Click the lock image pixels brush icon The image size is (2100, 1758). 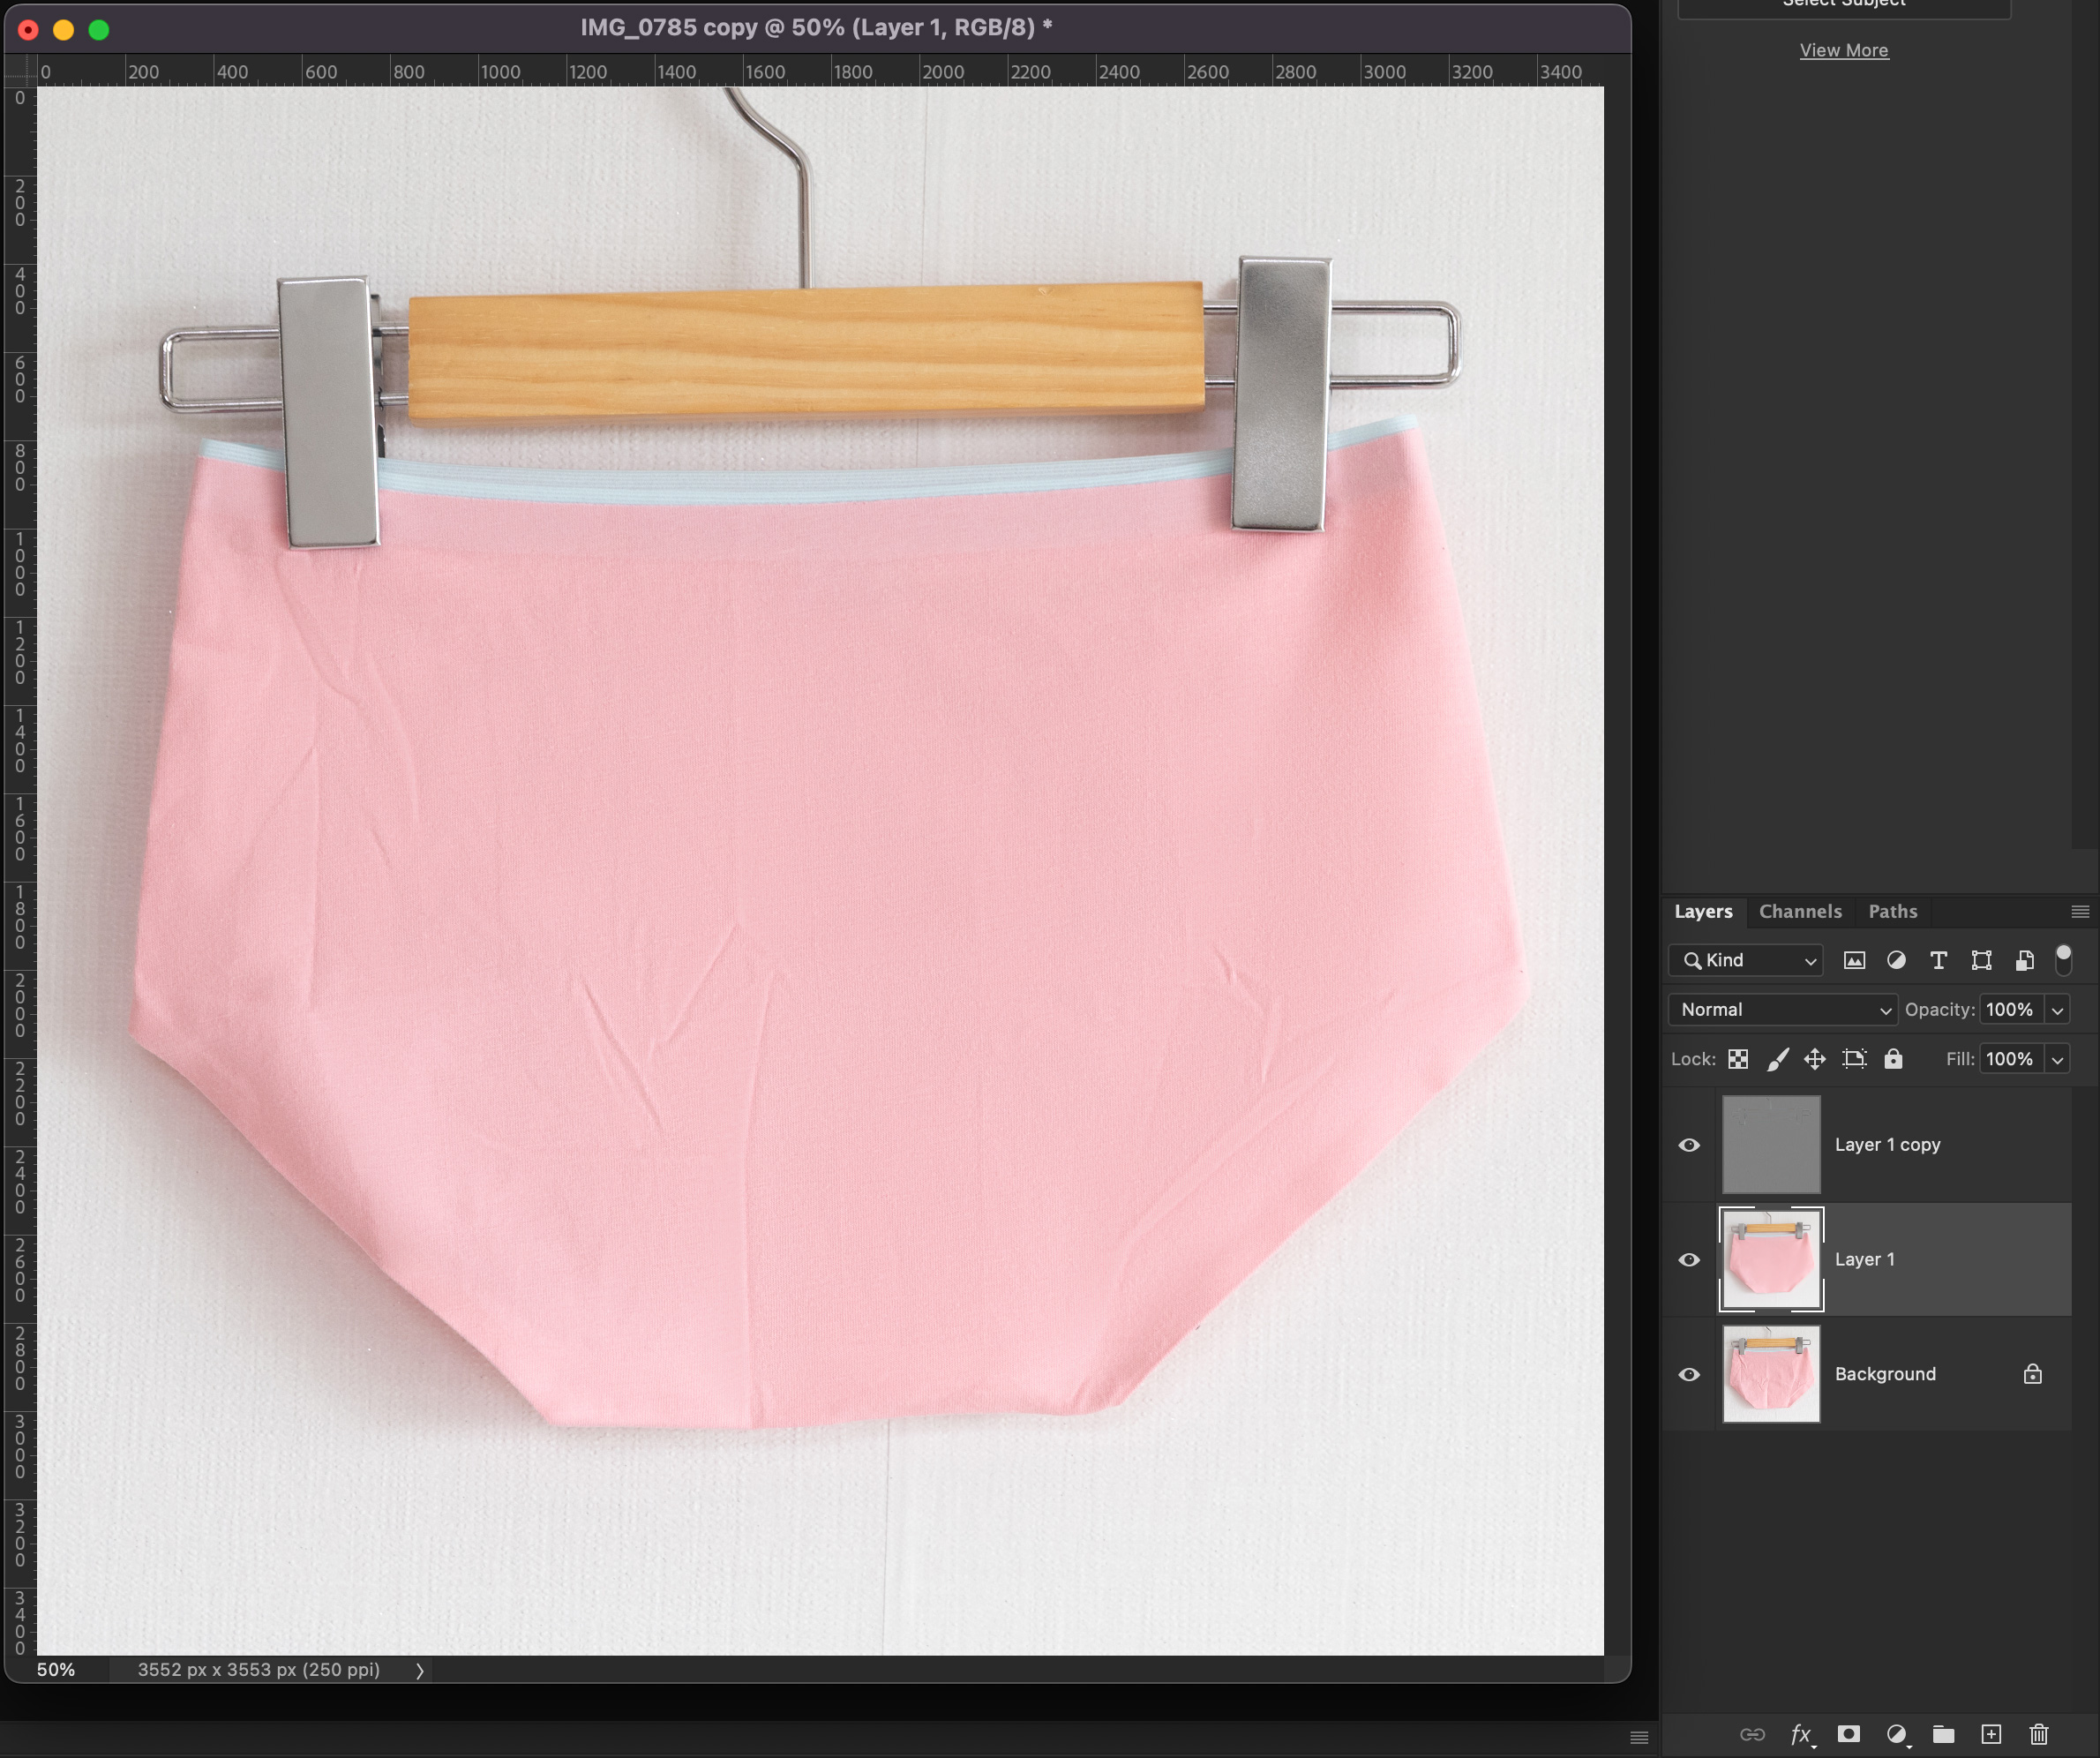click(1777, 1059)
